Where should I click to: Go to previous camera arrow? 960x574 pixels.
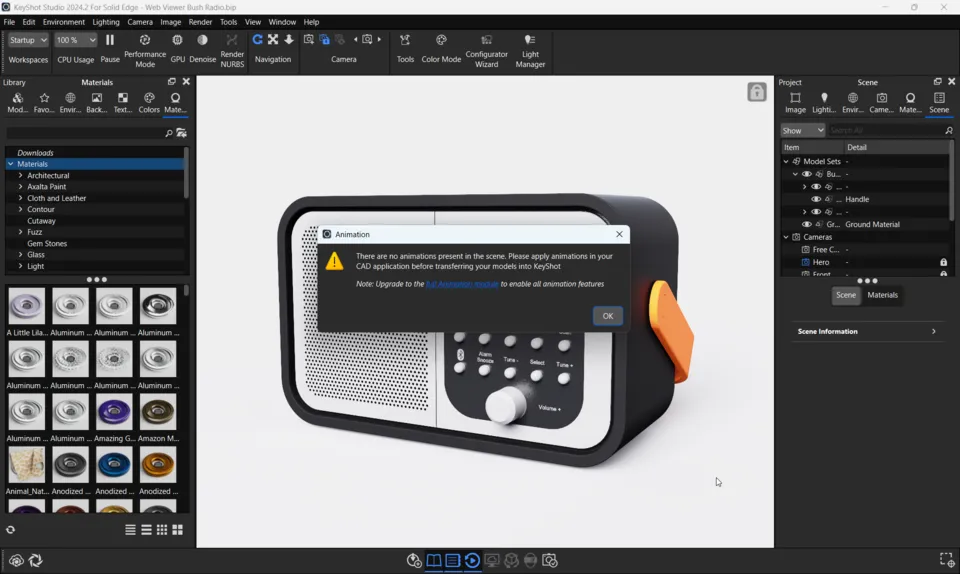[x=355, y=39]
